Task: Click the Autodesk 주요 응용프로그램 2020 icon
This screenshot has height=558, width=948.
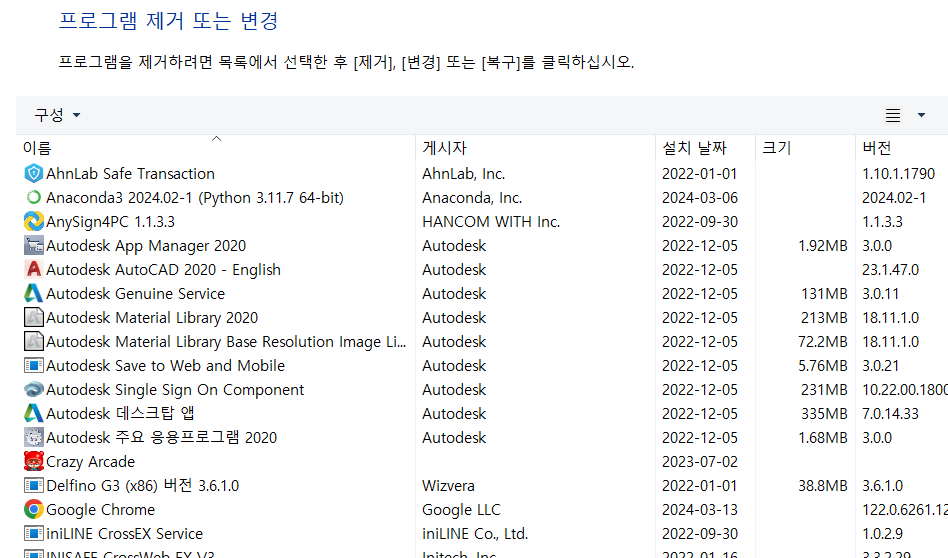Action: click(x=33, y=437)
